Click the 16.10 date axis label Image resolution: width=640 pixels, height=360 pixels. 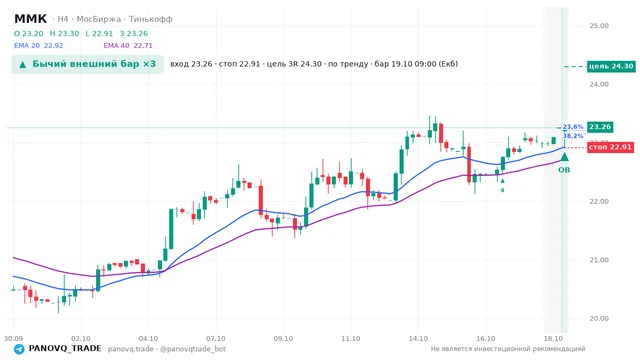(x=485, y=339)
